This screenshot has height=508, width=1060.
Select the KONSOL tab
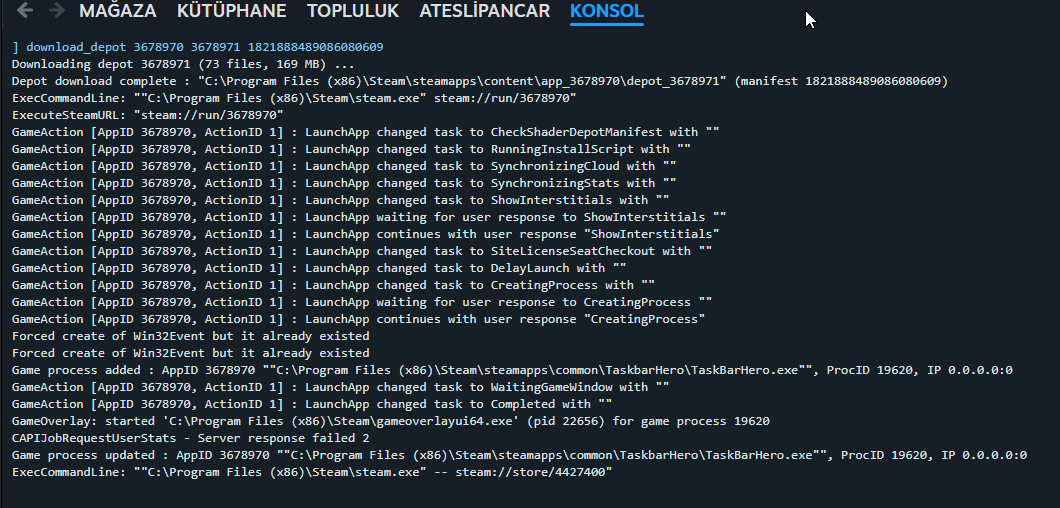606,11
